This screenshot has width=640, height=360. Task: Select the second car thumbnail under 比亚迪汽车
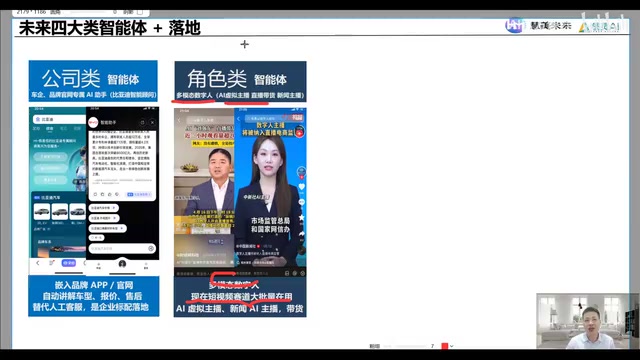click(x=60, y=212)
